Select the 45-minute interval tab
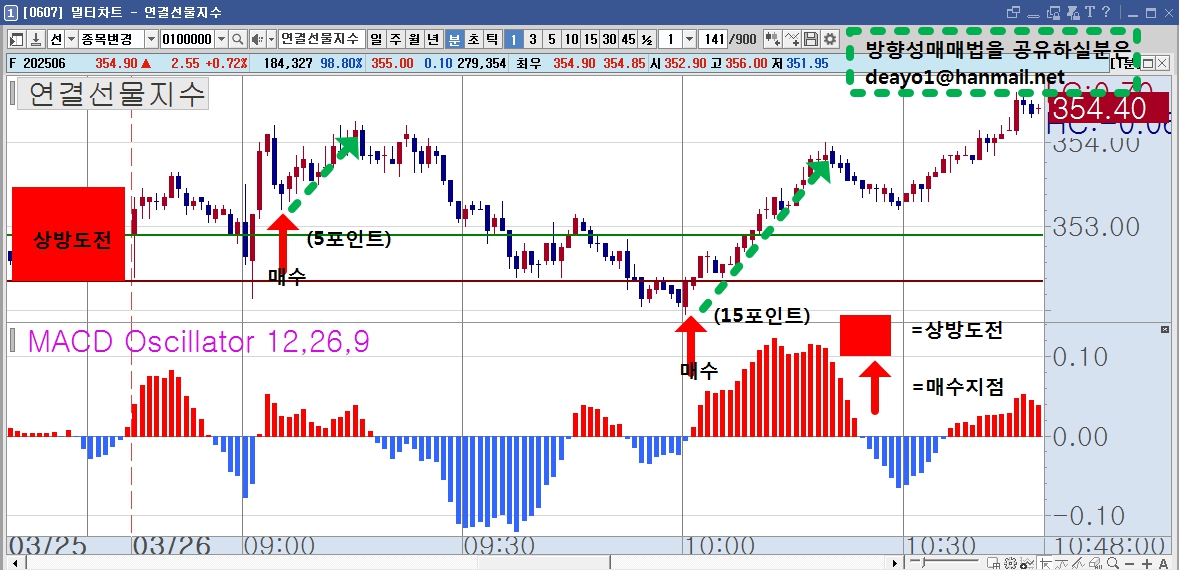 coord(629,39)
